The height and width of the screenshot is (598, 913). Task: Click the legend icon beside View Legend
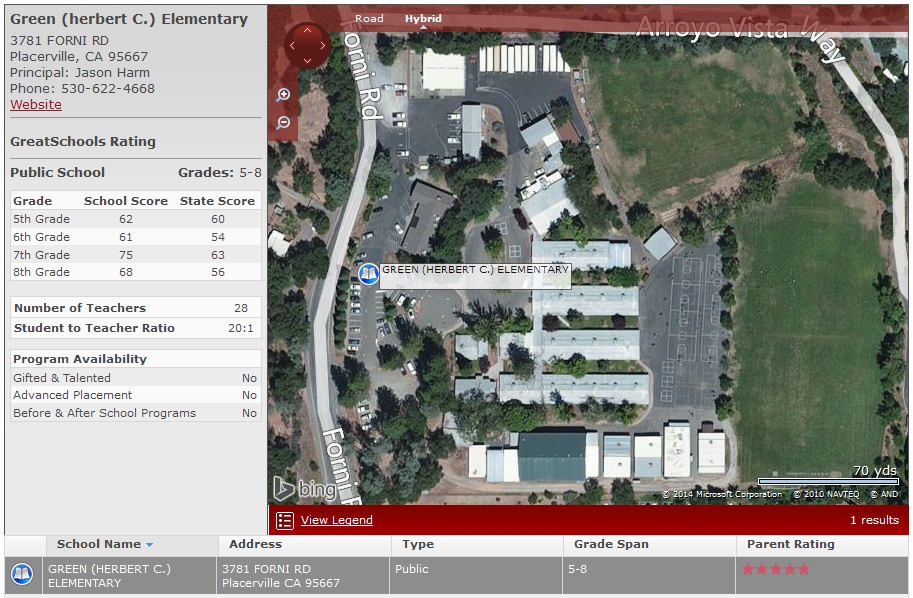pos(286,520)
